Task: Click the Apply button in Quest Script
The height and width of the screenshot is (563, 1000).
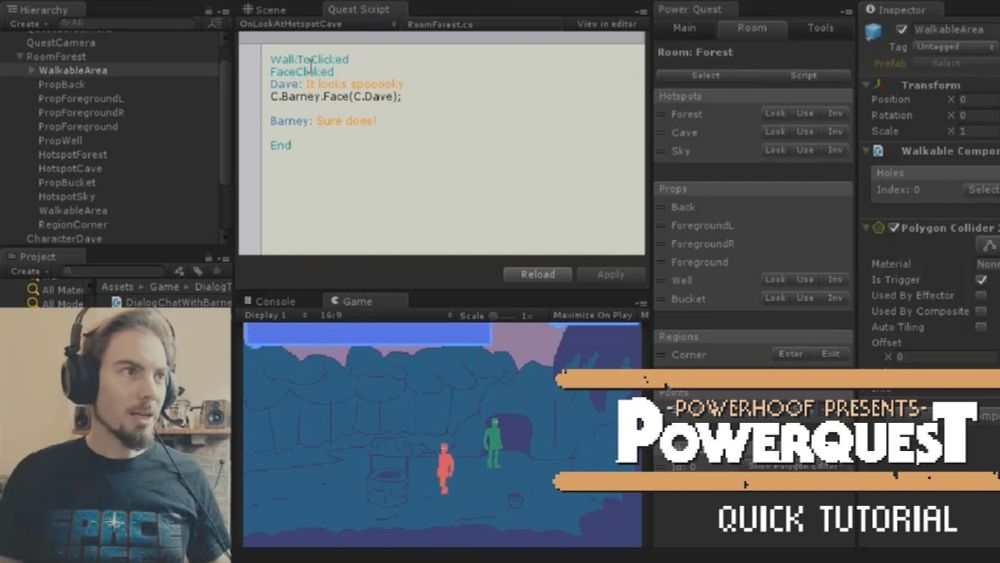Action: point(610,274)
